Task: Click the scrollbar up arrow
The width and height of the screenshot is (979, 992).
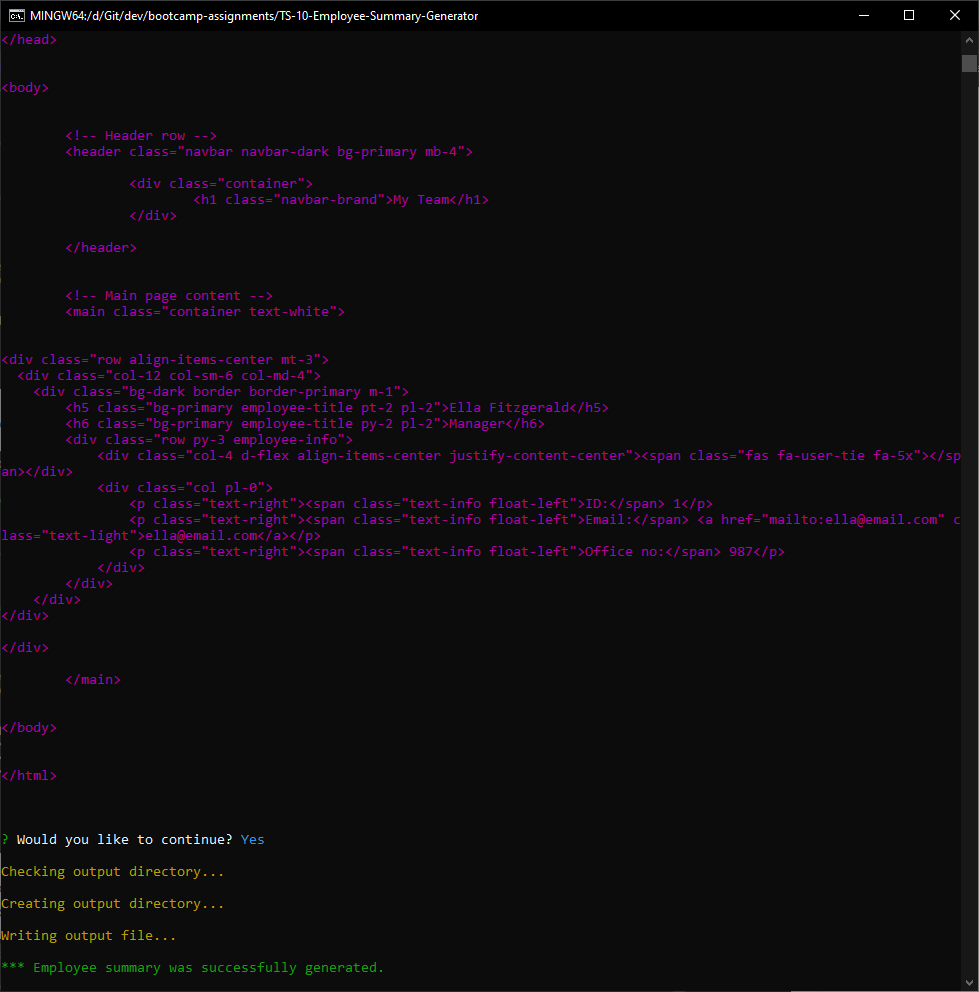Action: click(967, 40)
